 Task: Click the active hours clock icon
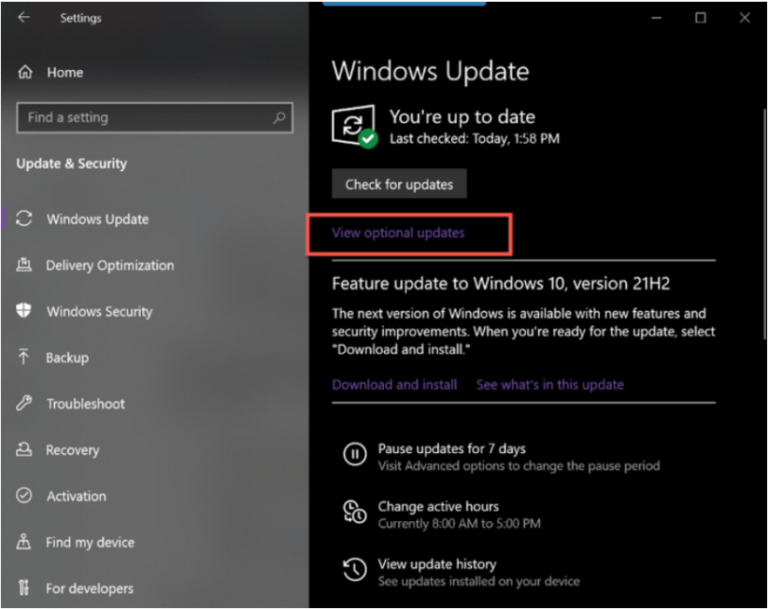[x=355, y=512]
